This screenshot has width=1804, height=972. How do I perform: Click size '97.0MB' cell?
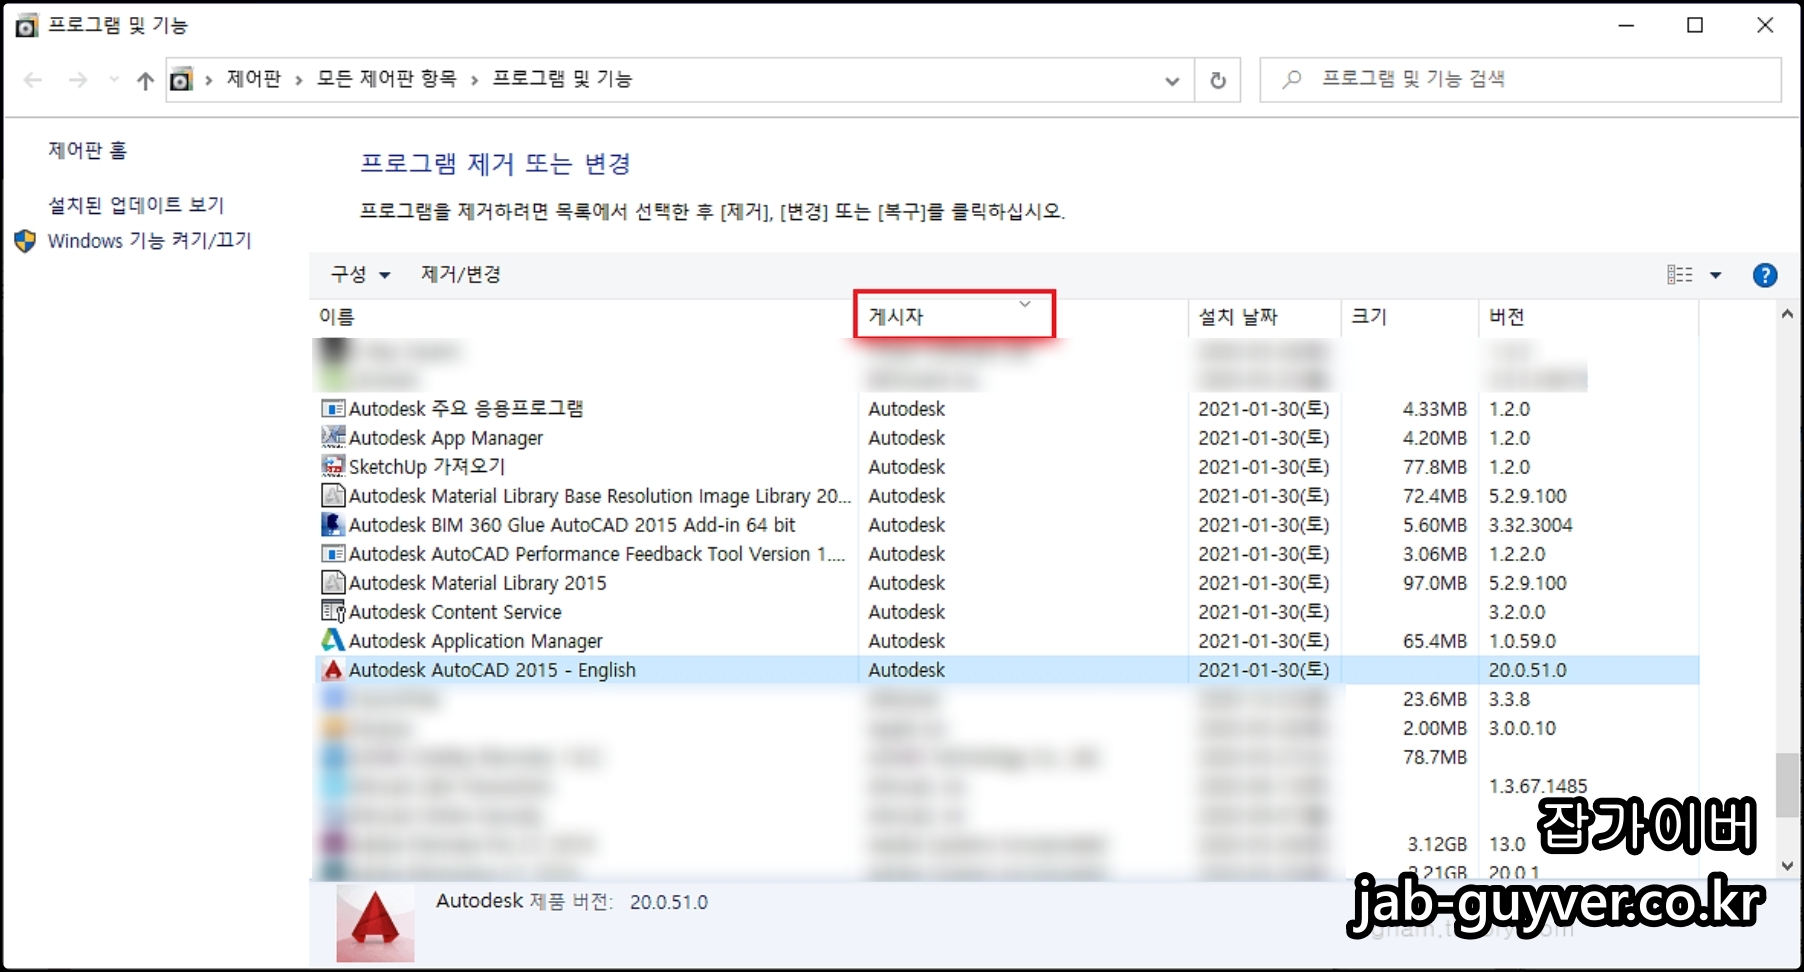(x=1434, y=583)
